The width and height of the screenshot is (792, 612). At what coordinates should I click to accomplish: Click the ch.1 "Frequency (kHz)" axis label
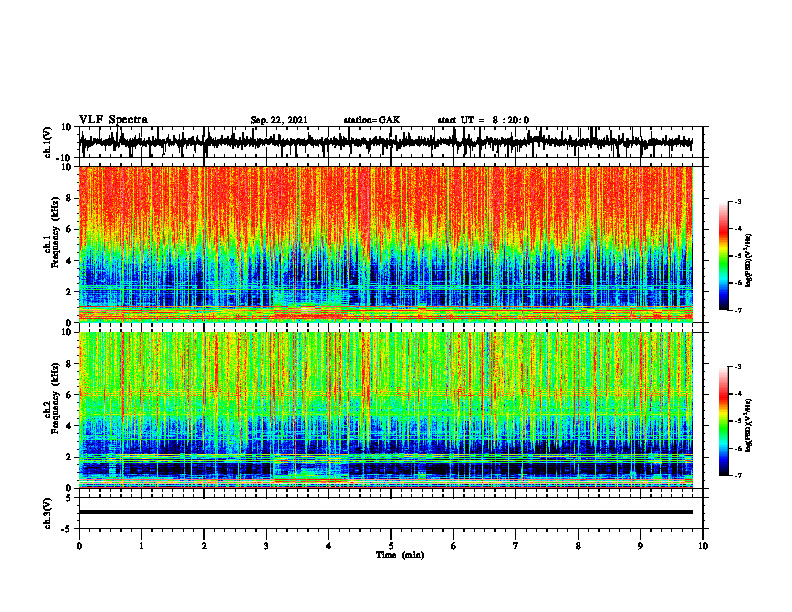[x=55, y=232]
